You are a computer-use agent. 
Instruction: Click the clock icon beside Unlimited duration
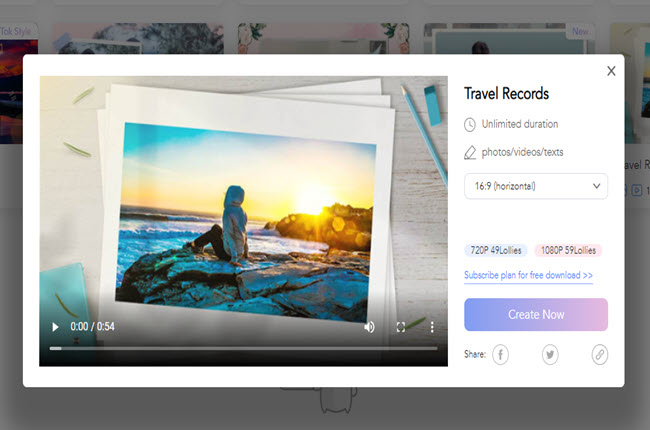[x=470, y=124]
